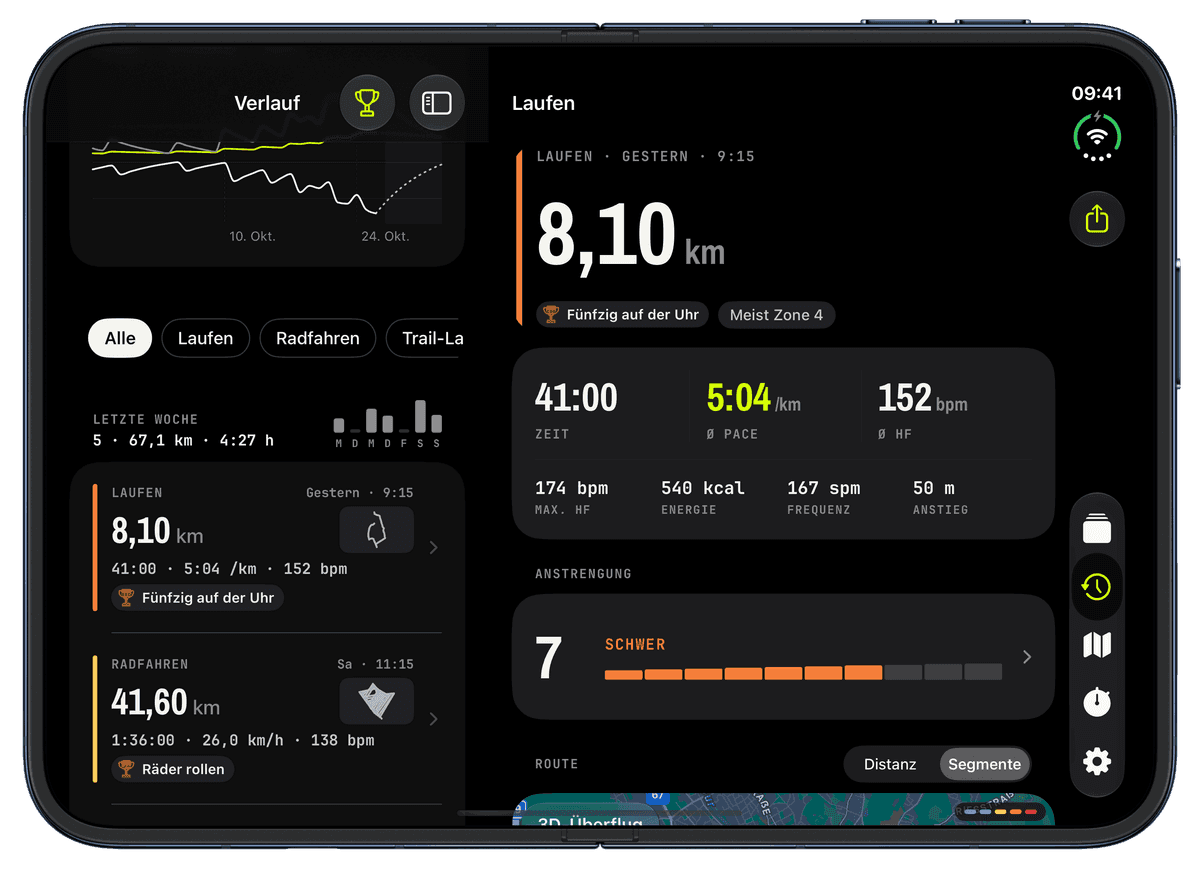Screen dimensions: 1200x872
Task: Click the Verlauf panel title
Action: click(x=267, y=103)
